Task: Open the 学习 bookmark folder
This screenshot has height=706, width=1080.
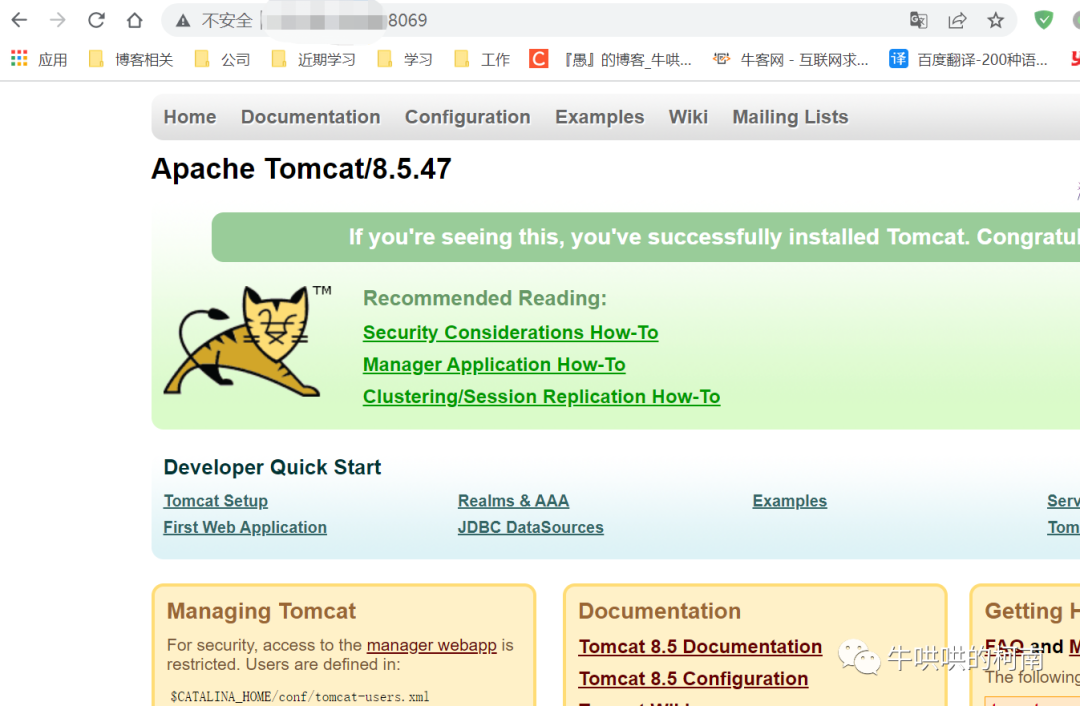Action: tap(405, 59)
